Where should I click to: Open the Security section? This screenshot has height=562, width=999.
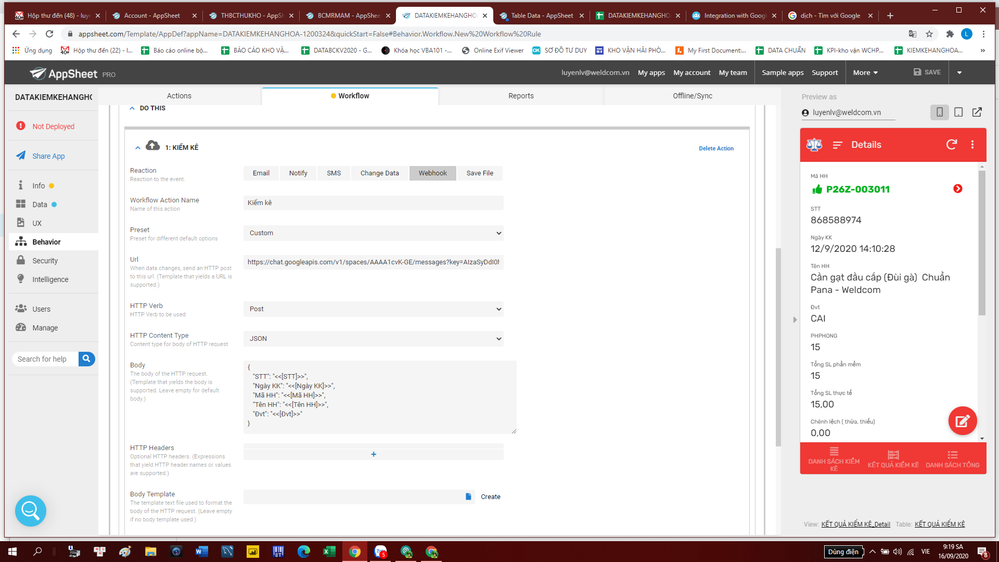(x=45, y=261)
